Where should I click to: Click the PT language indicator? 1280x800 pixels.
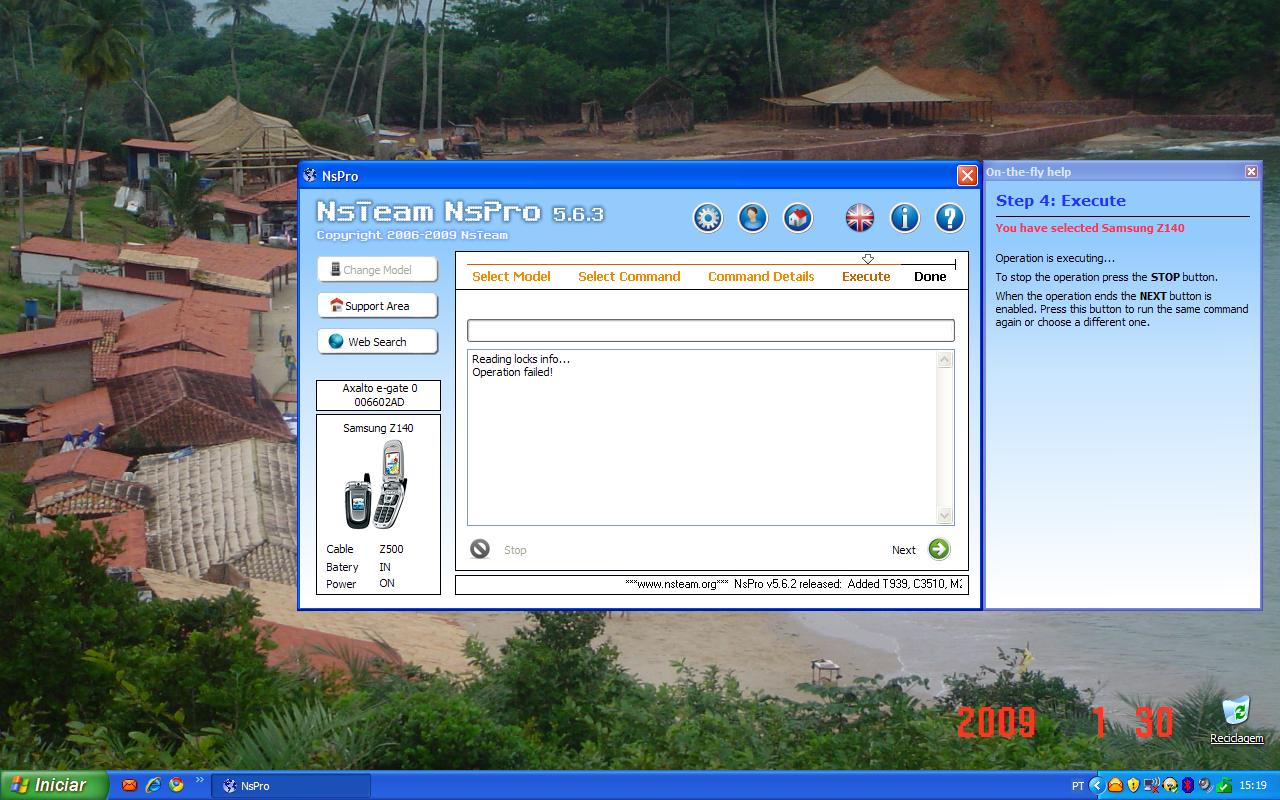(1078, 786)
